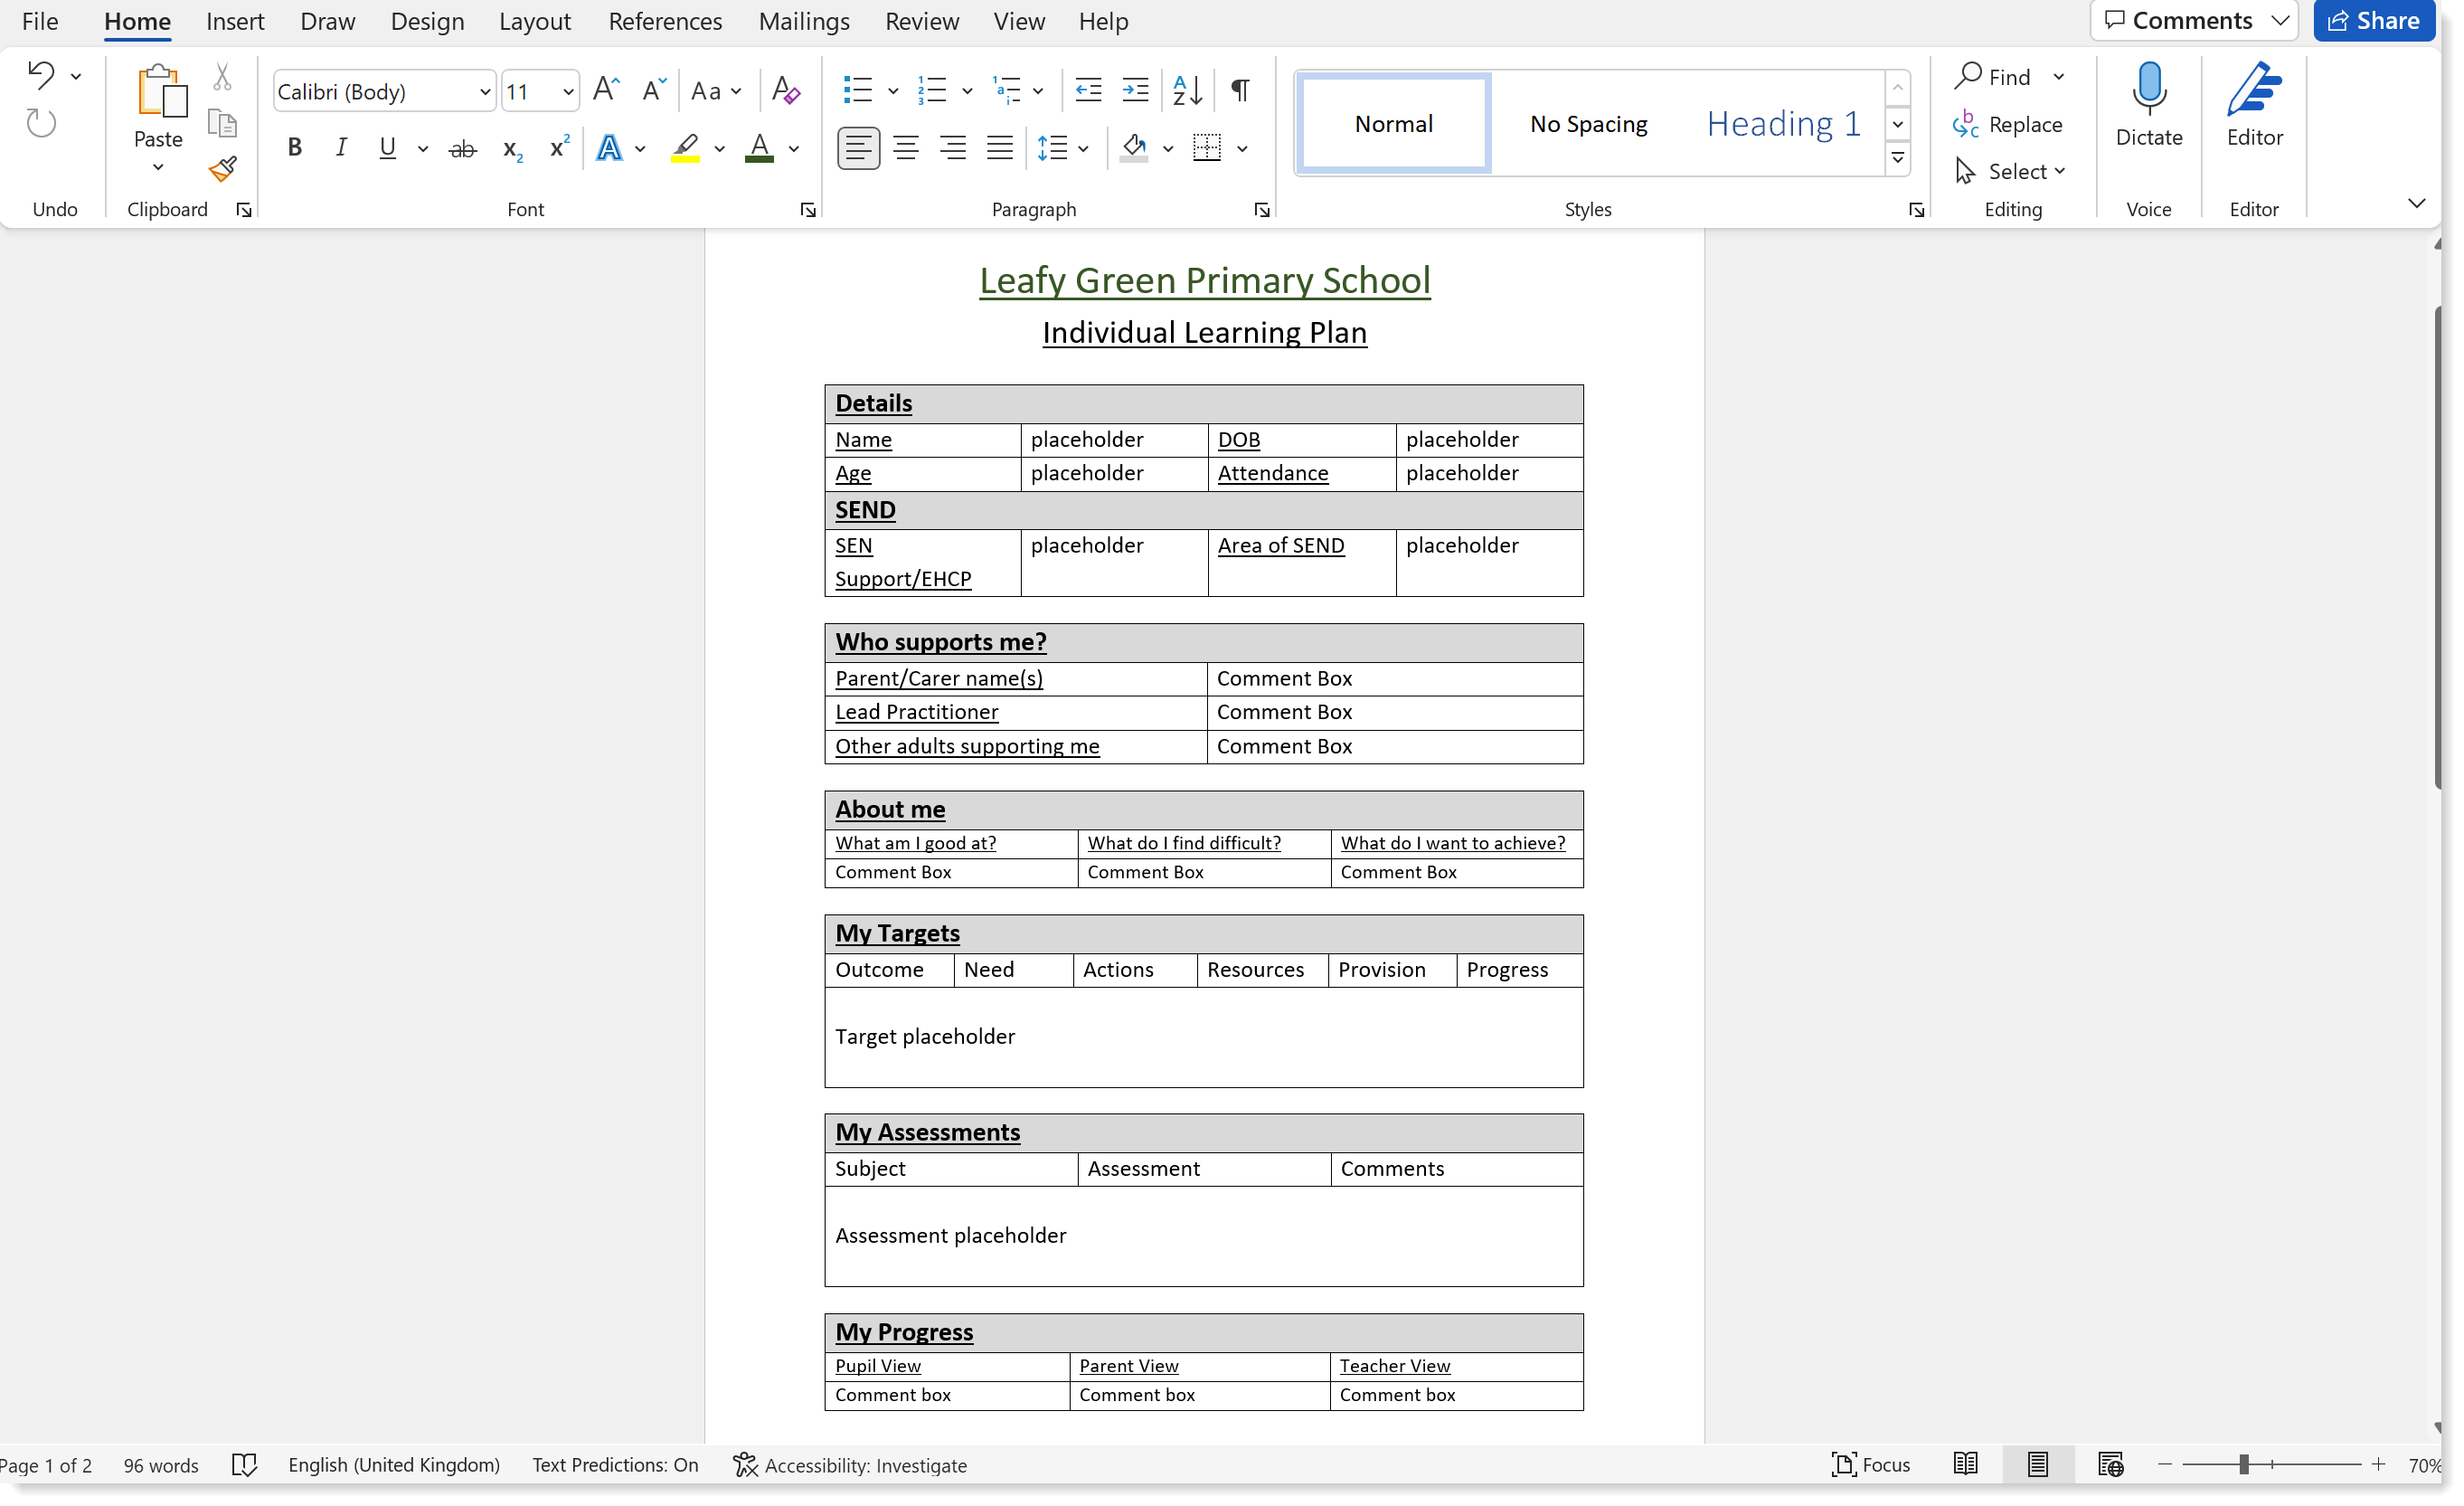The image size is (2464, 1506).
Task: Toggle Bold formatting
Action: point(294,148)
